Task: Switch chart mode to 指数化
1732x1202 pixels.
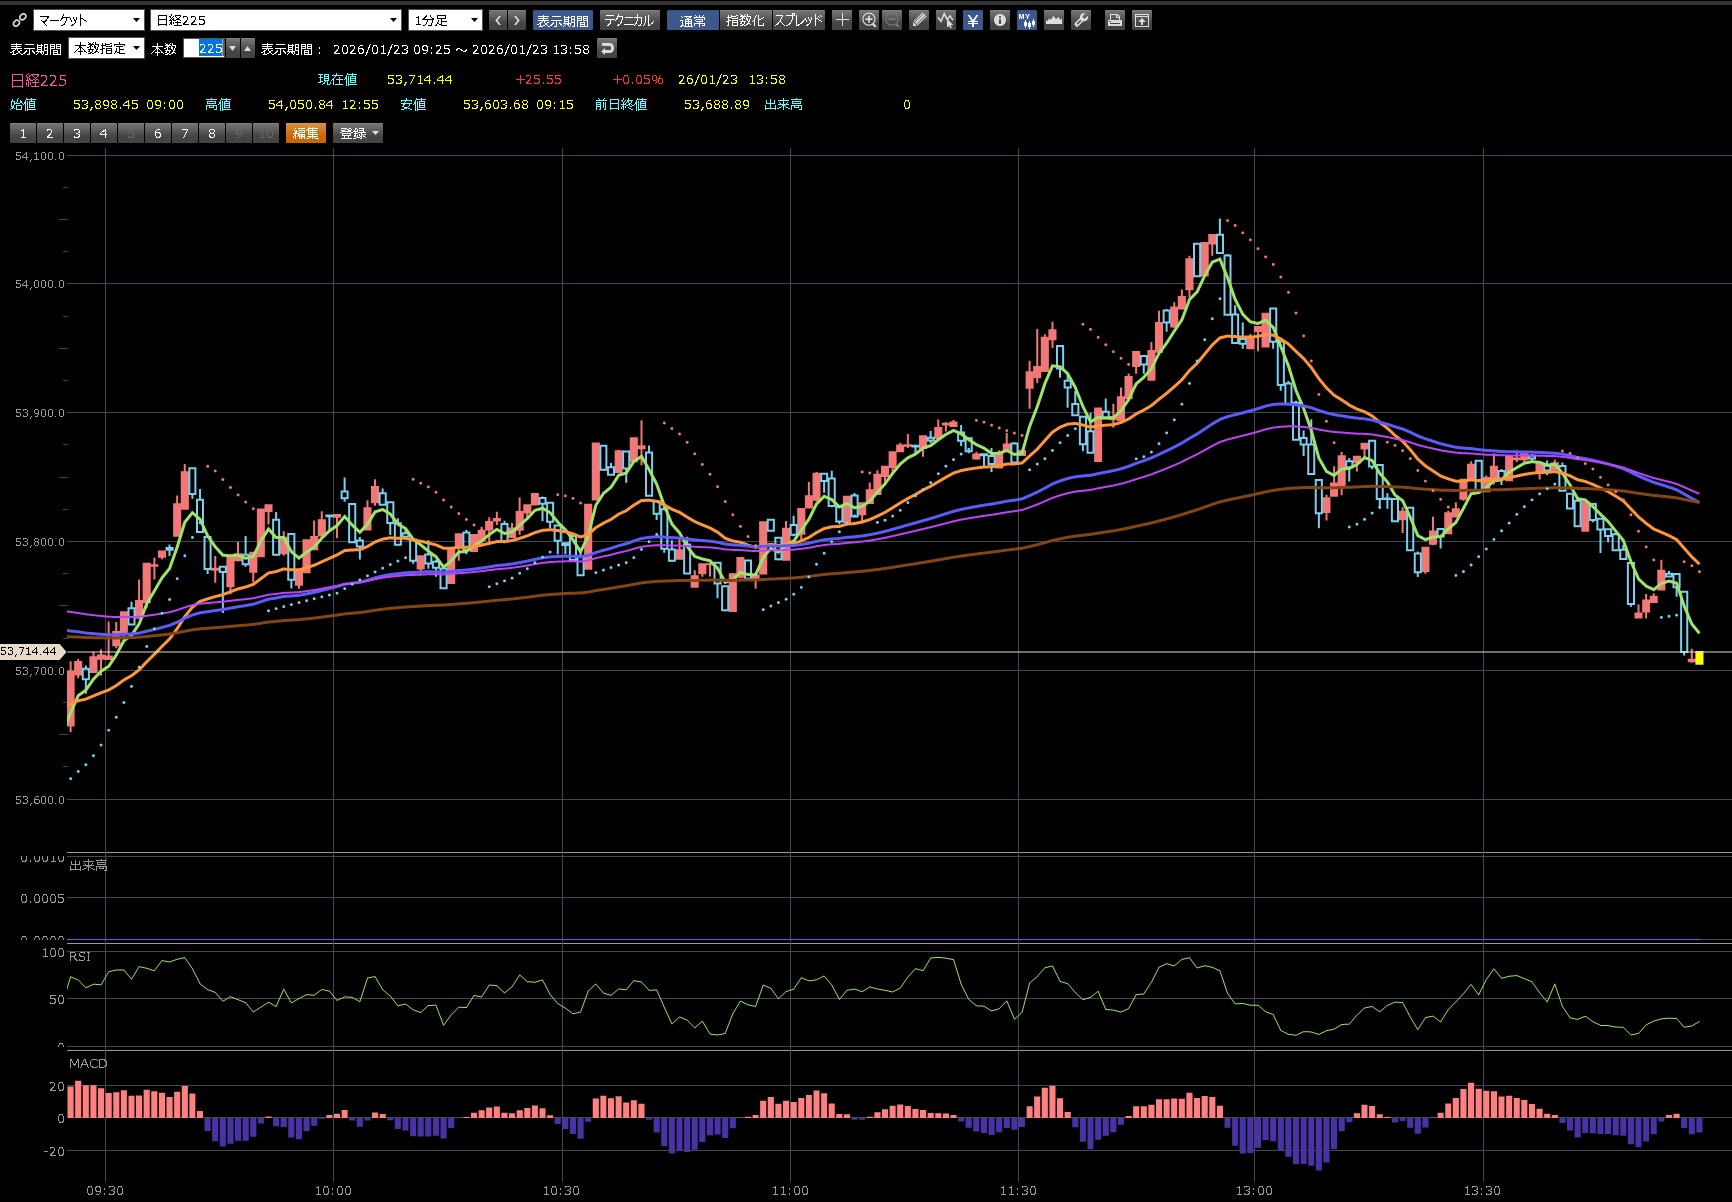Action: [744, 20]
